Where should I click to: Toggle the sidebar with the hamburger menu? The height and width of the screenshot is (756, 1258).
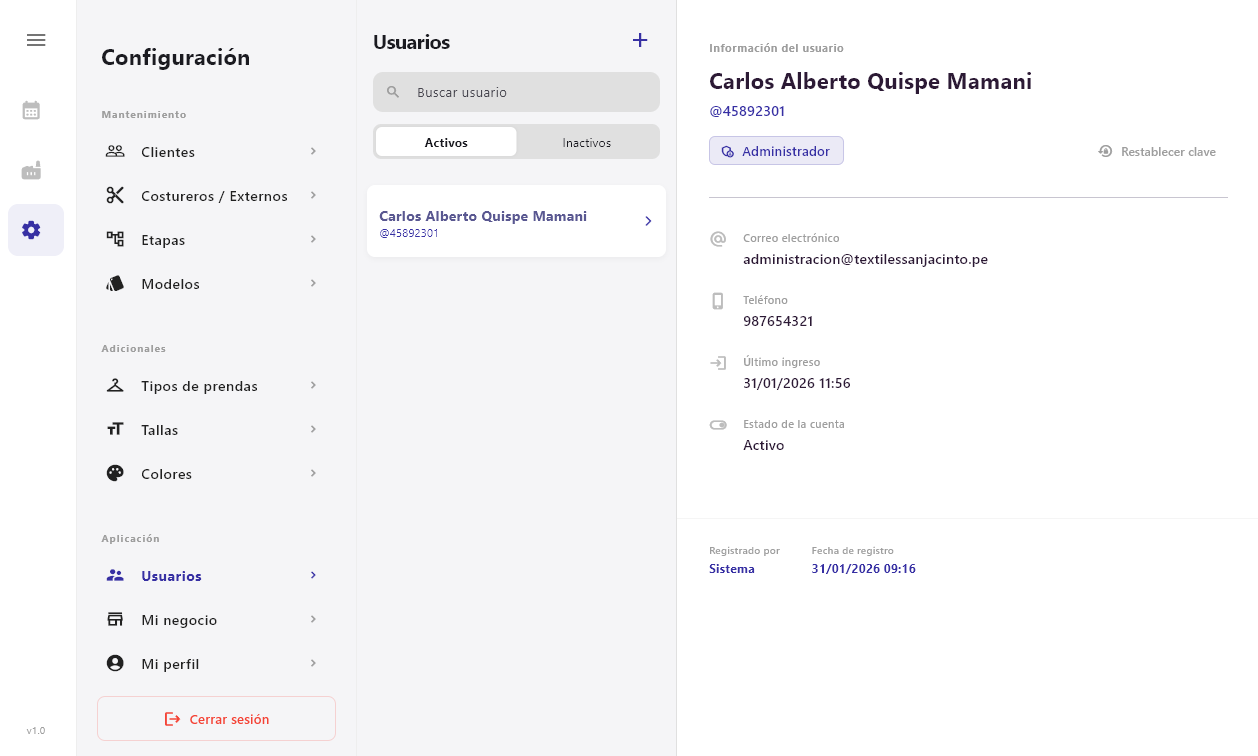click(36, 40)
